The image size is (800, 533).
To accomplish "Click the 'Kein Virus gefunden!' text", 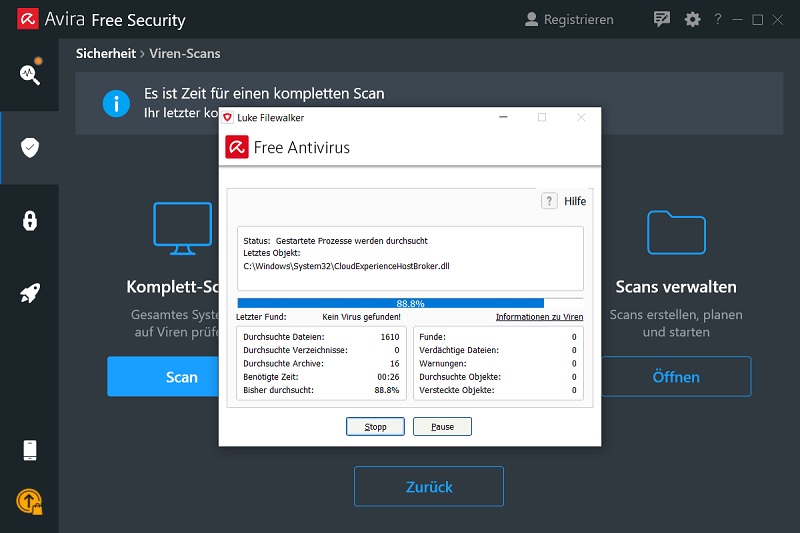I will tap(361, 317).
